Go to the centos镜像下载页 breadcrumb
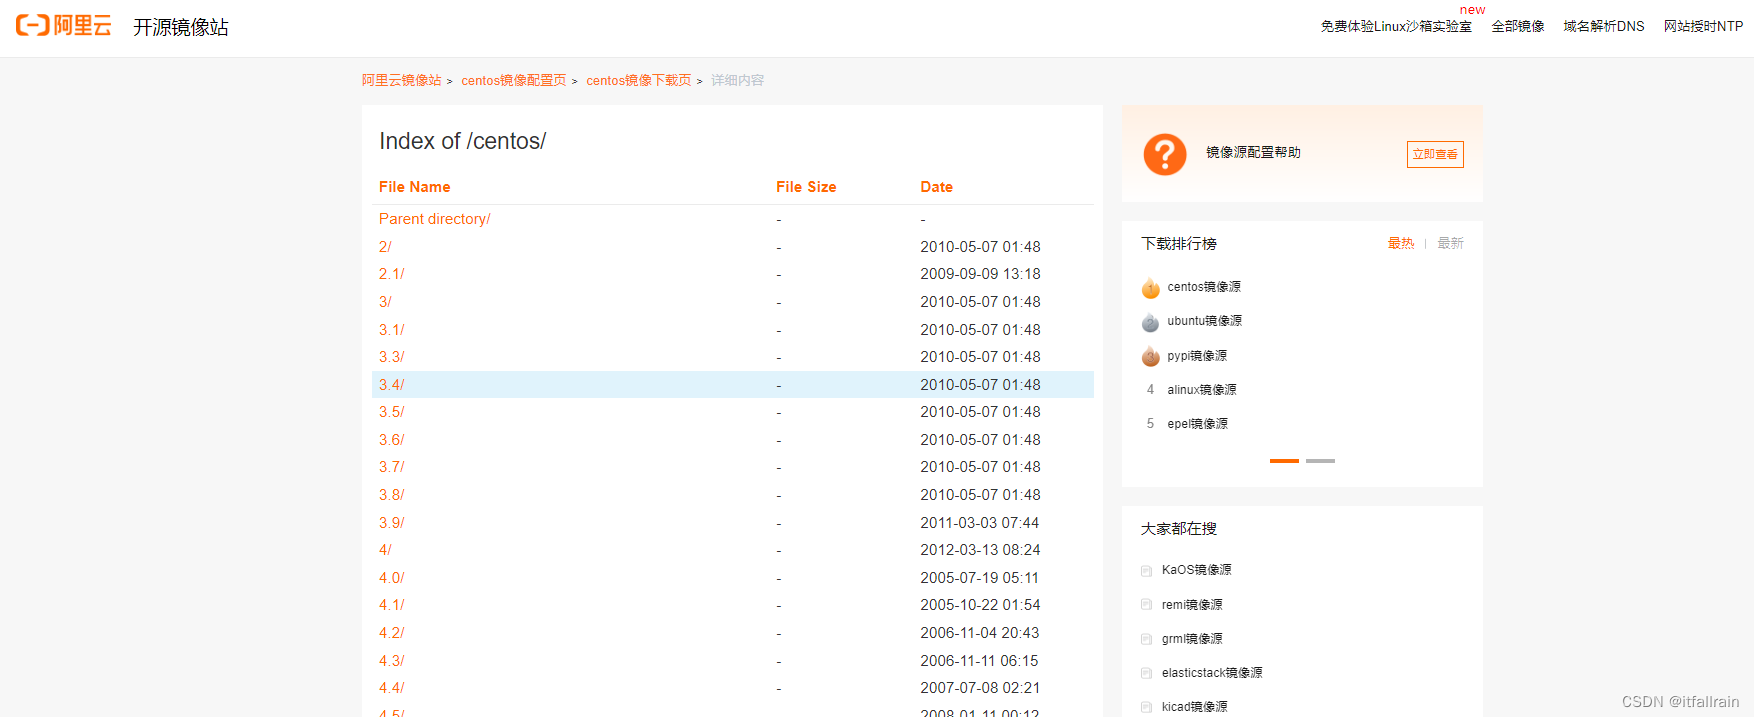The width and height of the screenshot is (1754, 717). click(639, 80)
